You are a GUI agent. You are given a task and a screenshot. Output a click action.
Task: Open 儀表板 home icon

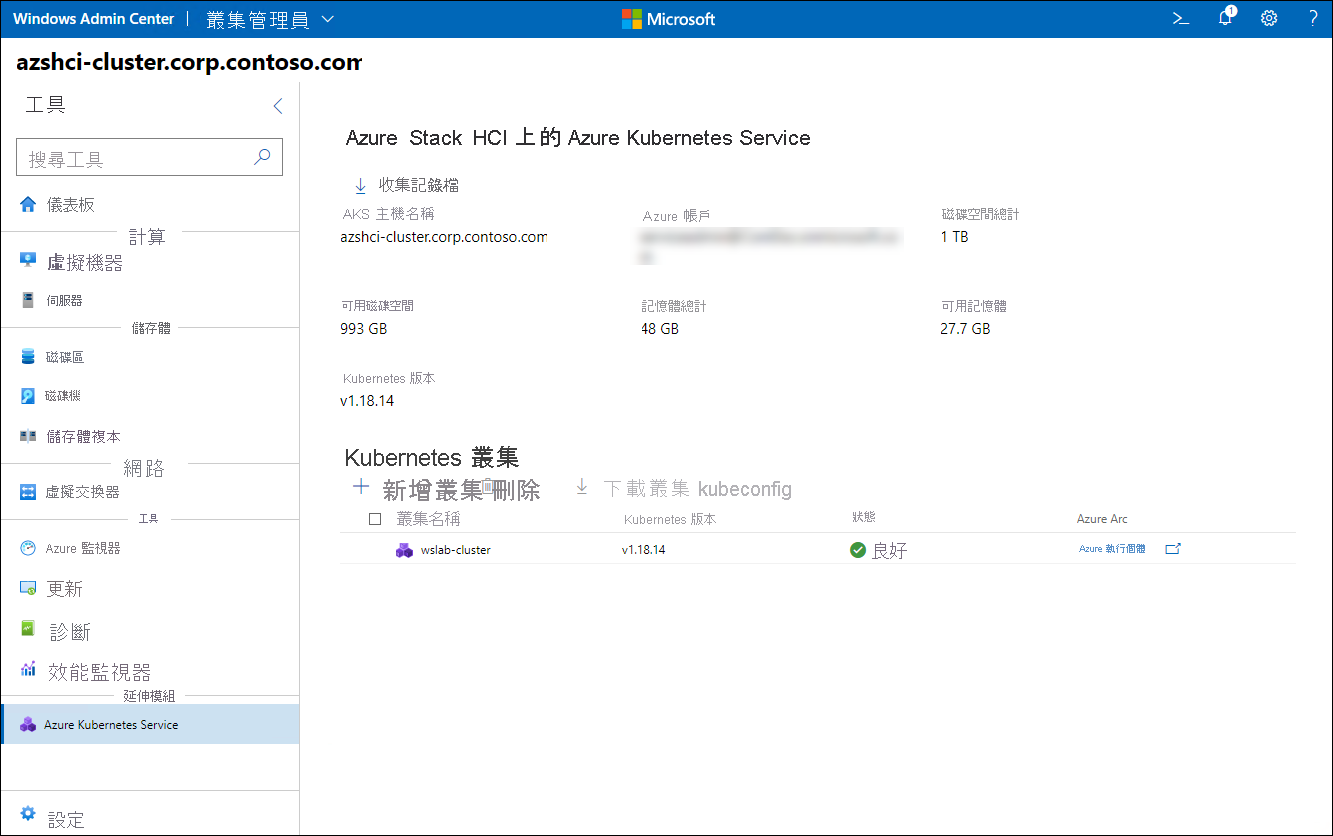28,204
